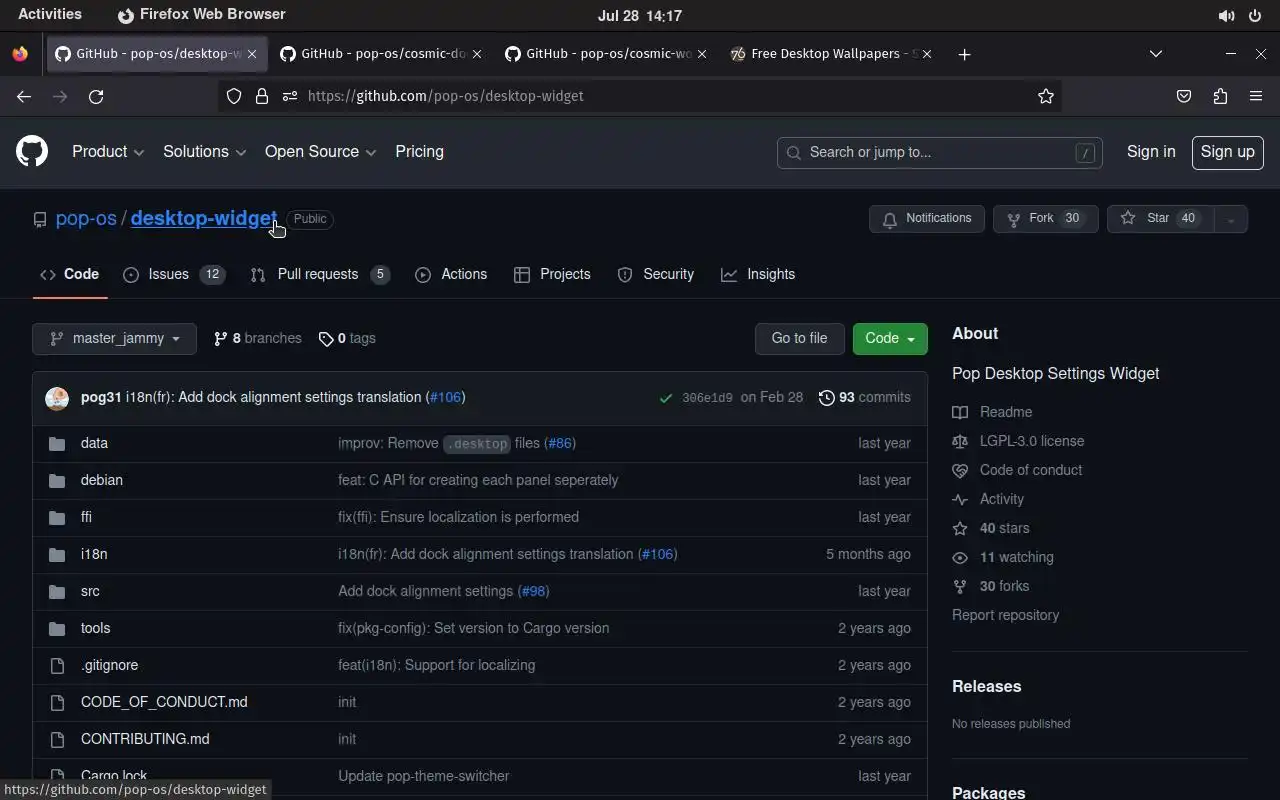The width and height of the screenshot is (1280, 800).
Task: Switch to the cosmic-do browser tab
Action: pos(382,54)
